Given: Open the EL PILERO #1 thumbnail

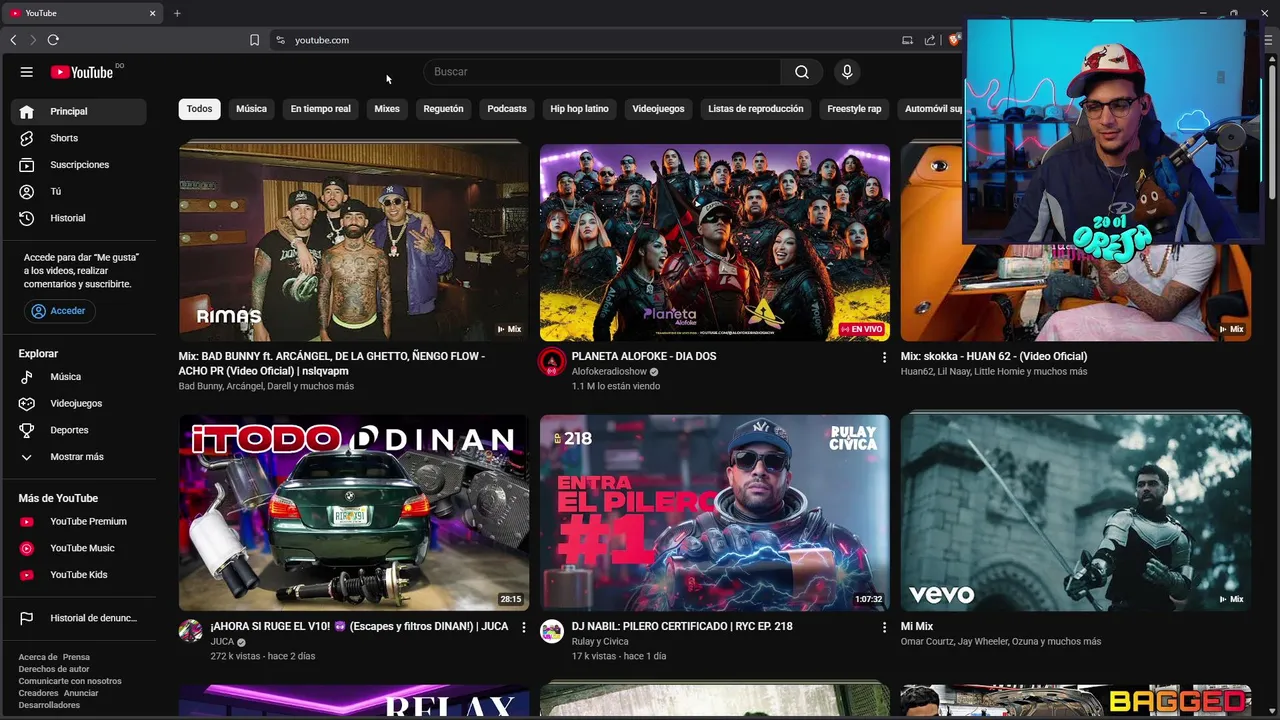Looking at the screenshot, I should [715, 513].
